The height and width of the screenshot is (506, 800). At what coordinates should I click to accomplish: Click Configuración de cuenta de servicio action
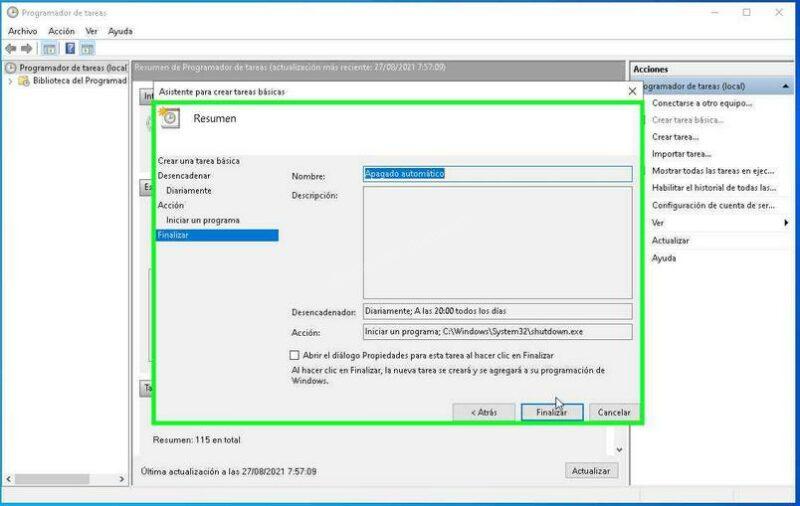[x=713, y=205]
